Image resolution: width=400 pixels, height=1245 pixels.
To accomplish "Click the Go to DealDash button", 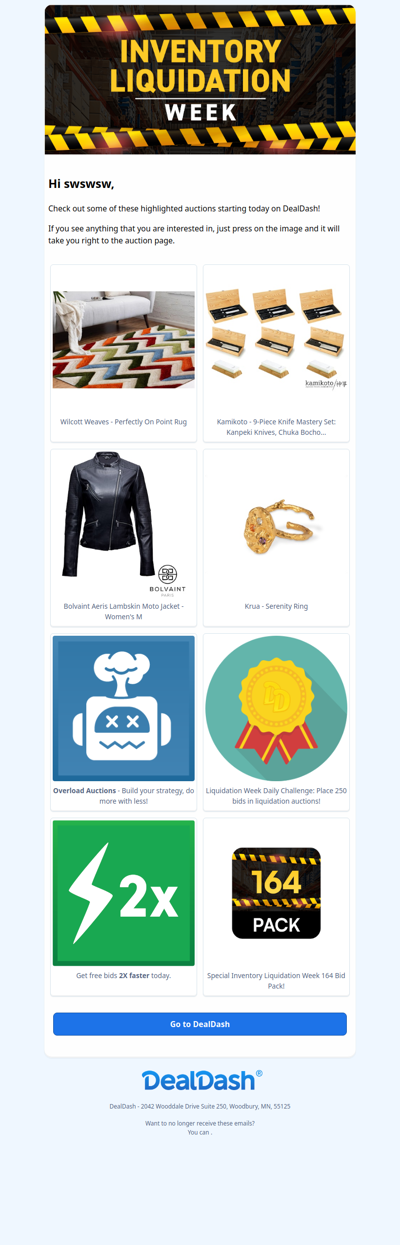I will point(200,1024).
